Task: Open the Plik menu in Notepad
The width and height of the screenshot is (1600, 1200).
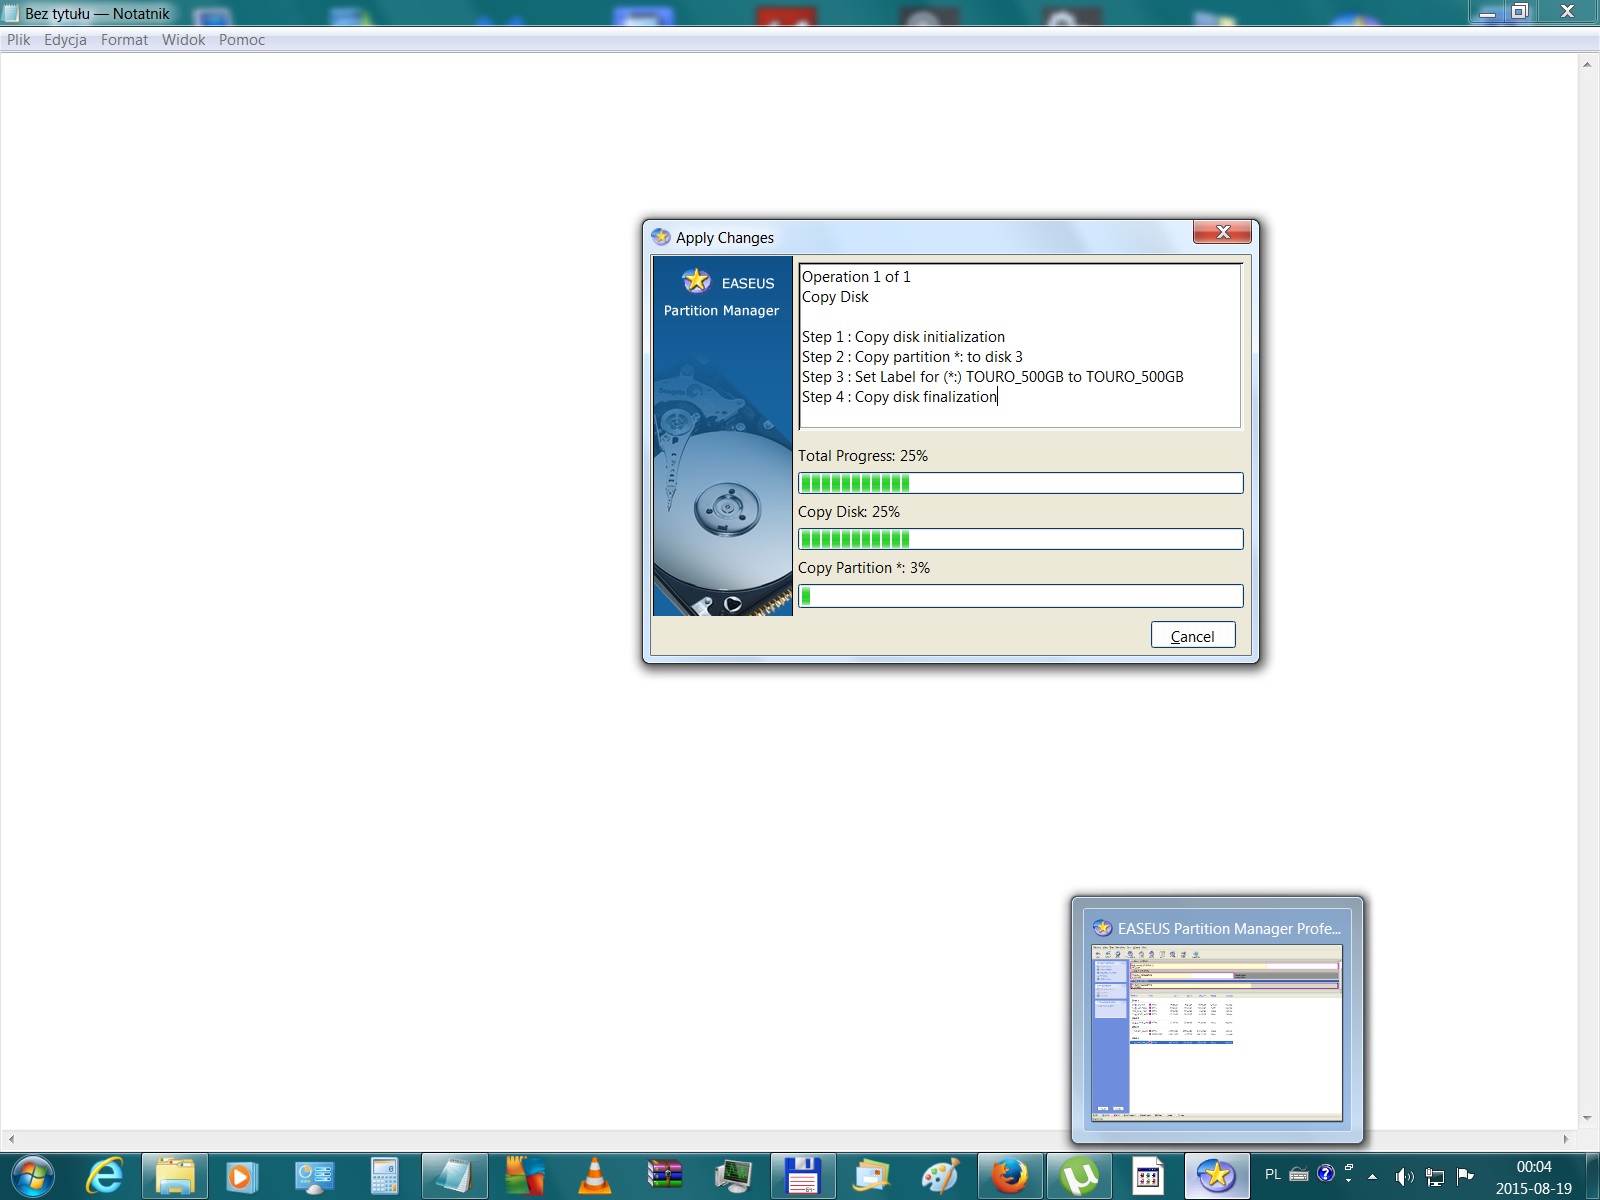Action: point(19,40)
